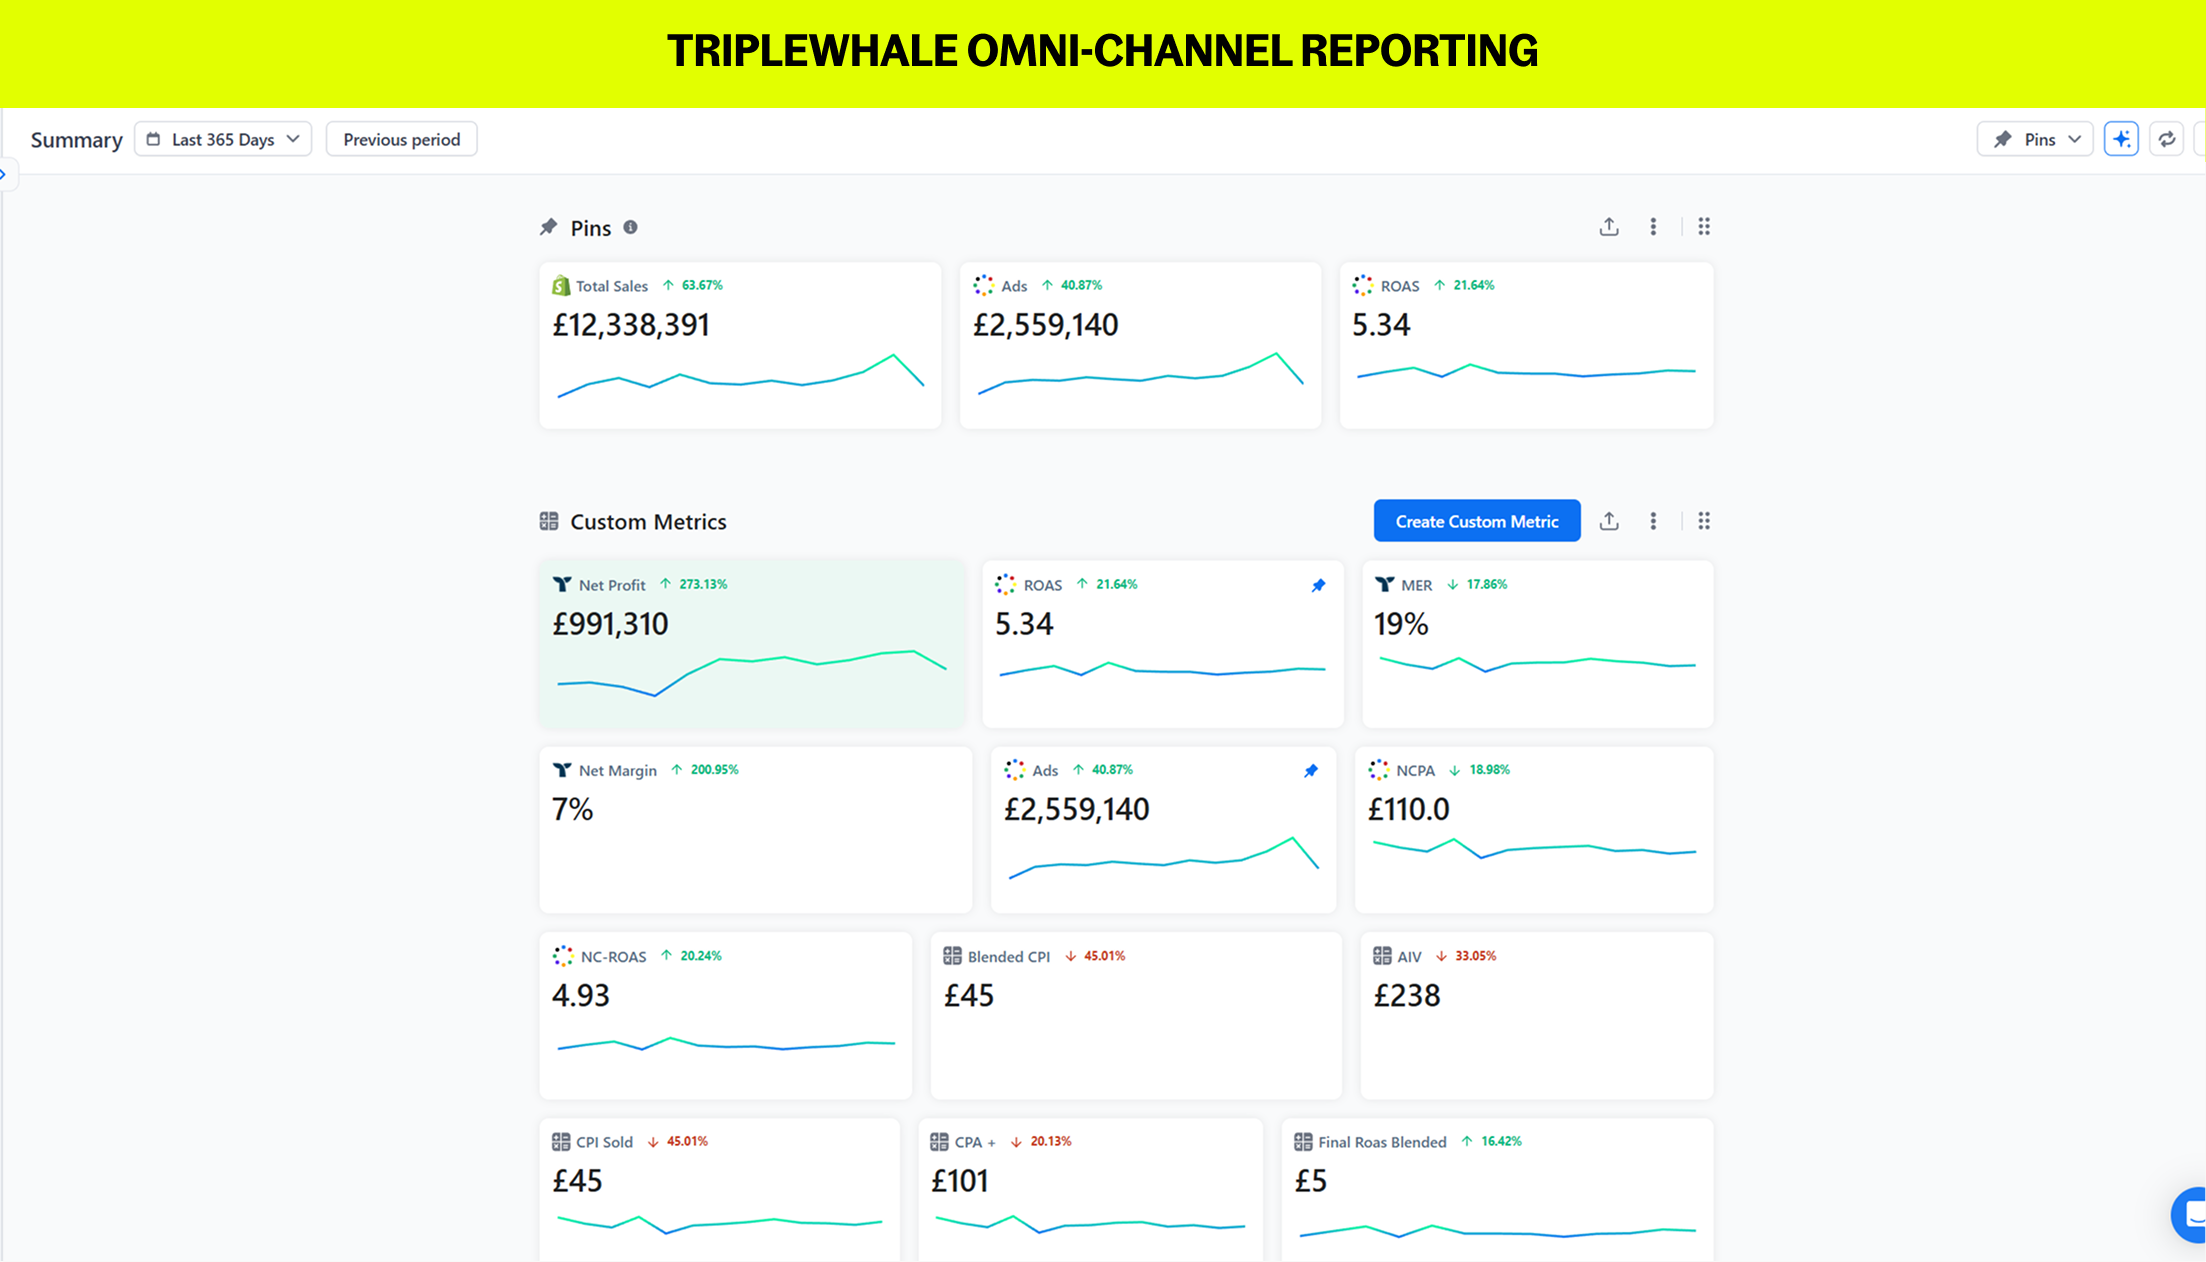Click the Previous period comparison button
This screenshot has height=1262, width=2206.
[401, 139]
